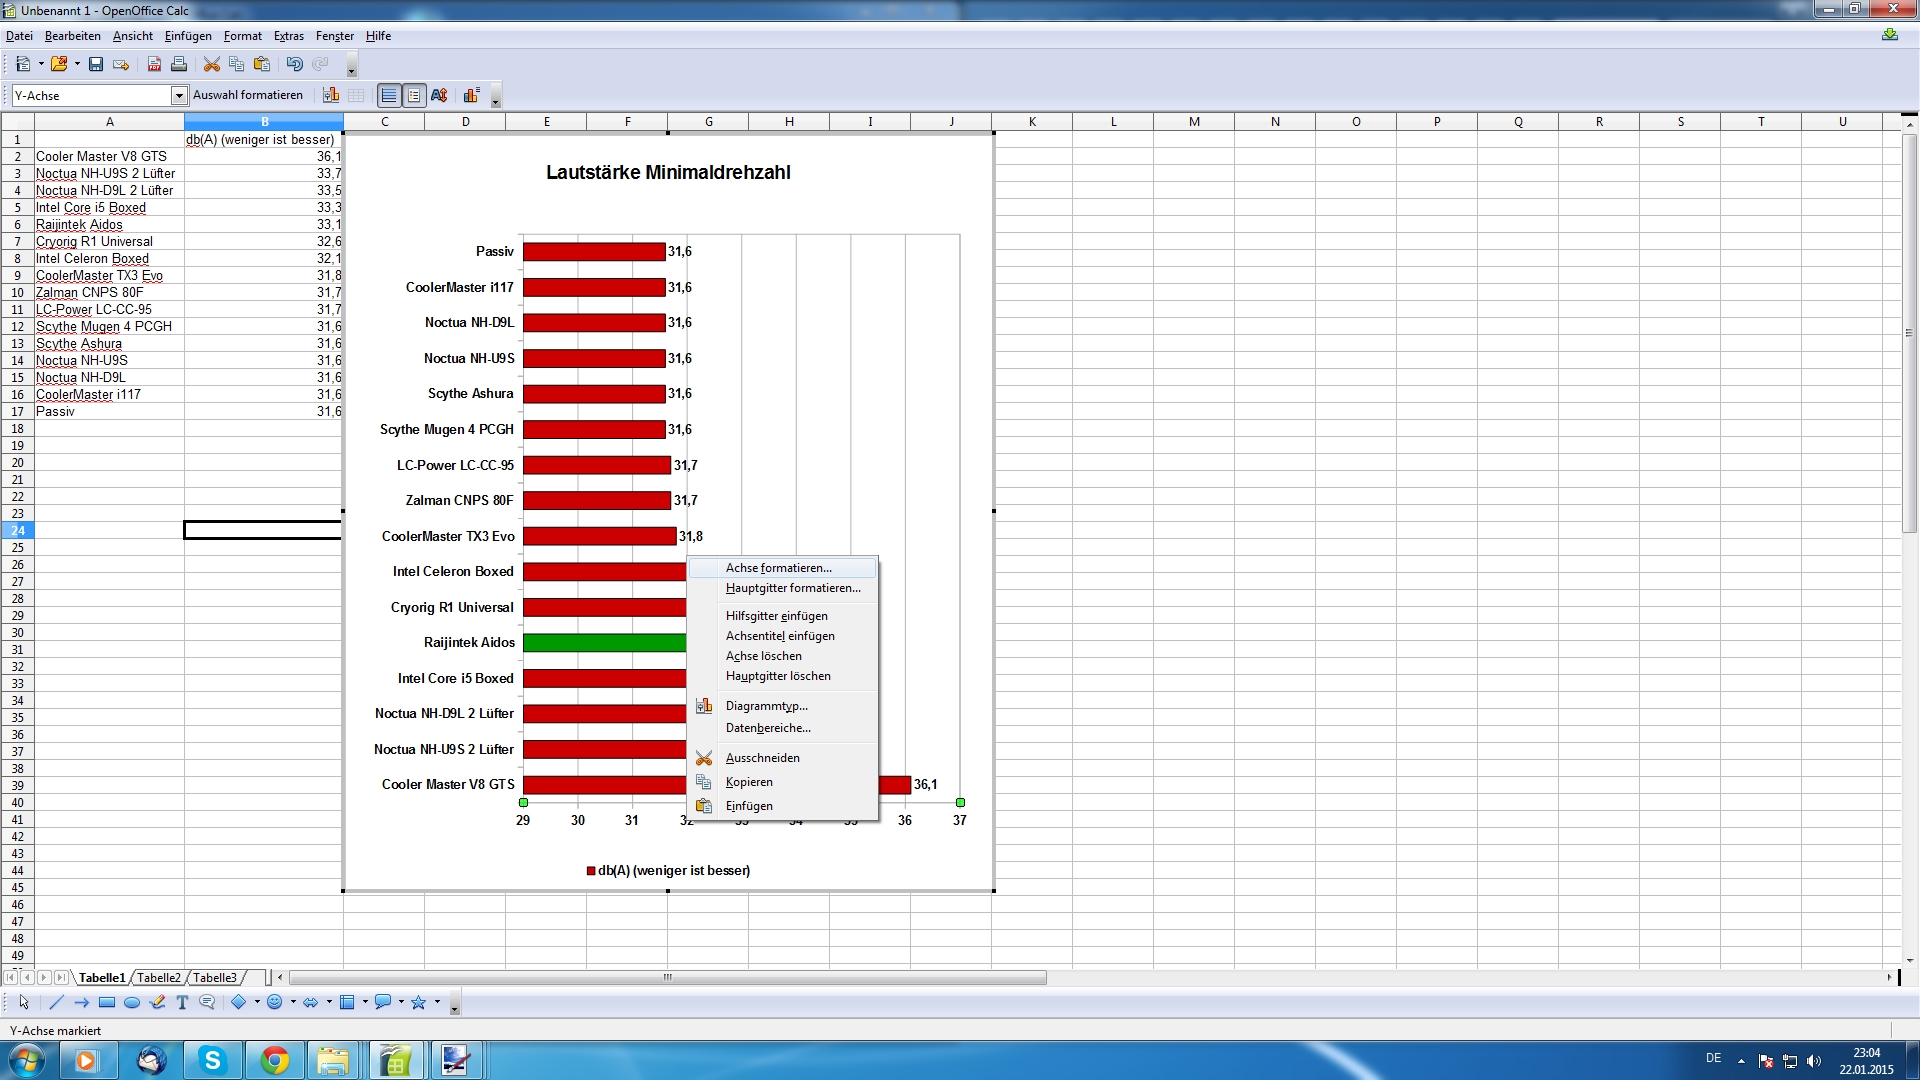Export directly as PDF
Viewport: 1920px width, 1080px height.
pyautogui.click(x=154, y=64)
